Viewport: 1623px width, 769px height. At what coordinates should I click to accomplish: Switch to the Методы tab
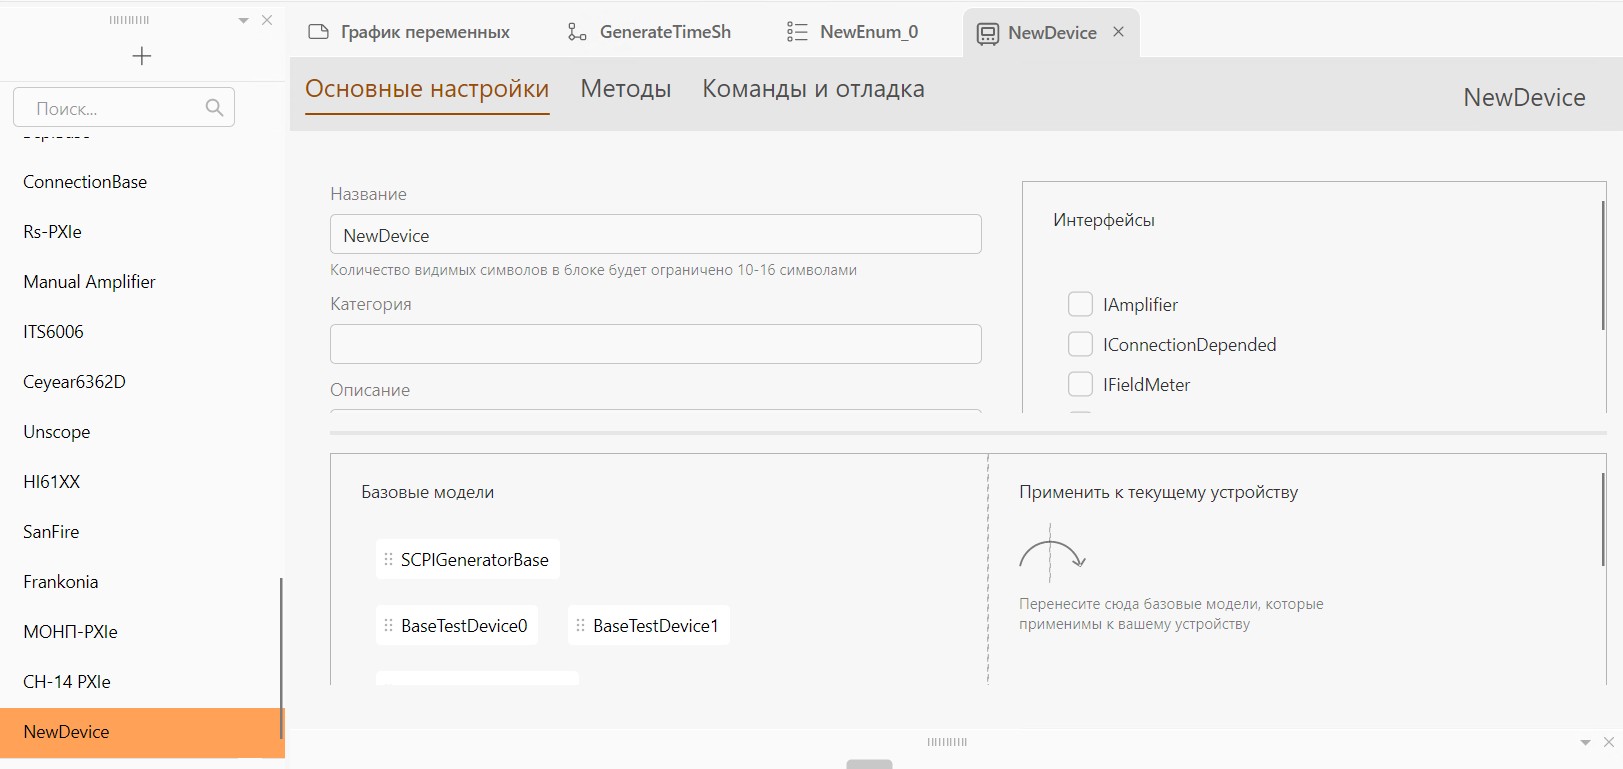point(626,89)
